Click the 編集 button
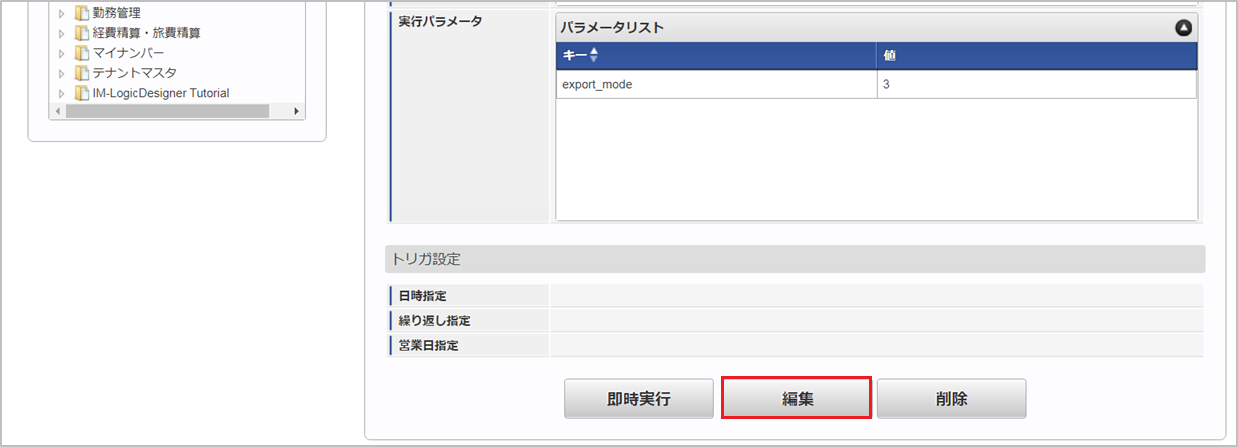Screen dimensions: 1238x447 (797, 398)
